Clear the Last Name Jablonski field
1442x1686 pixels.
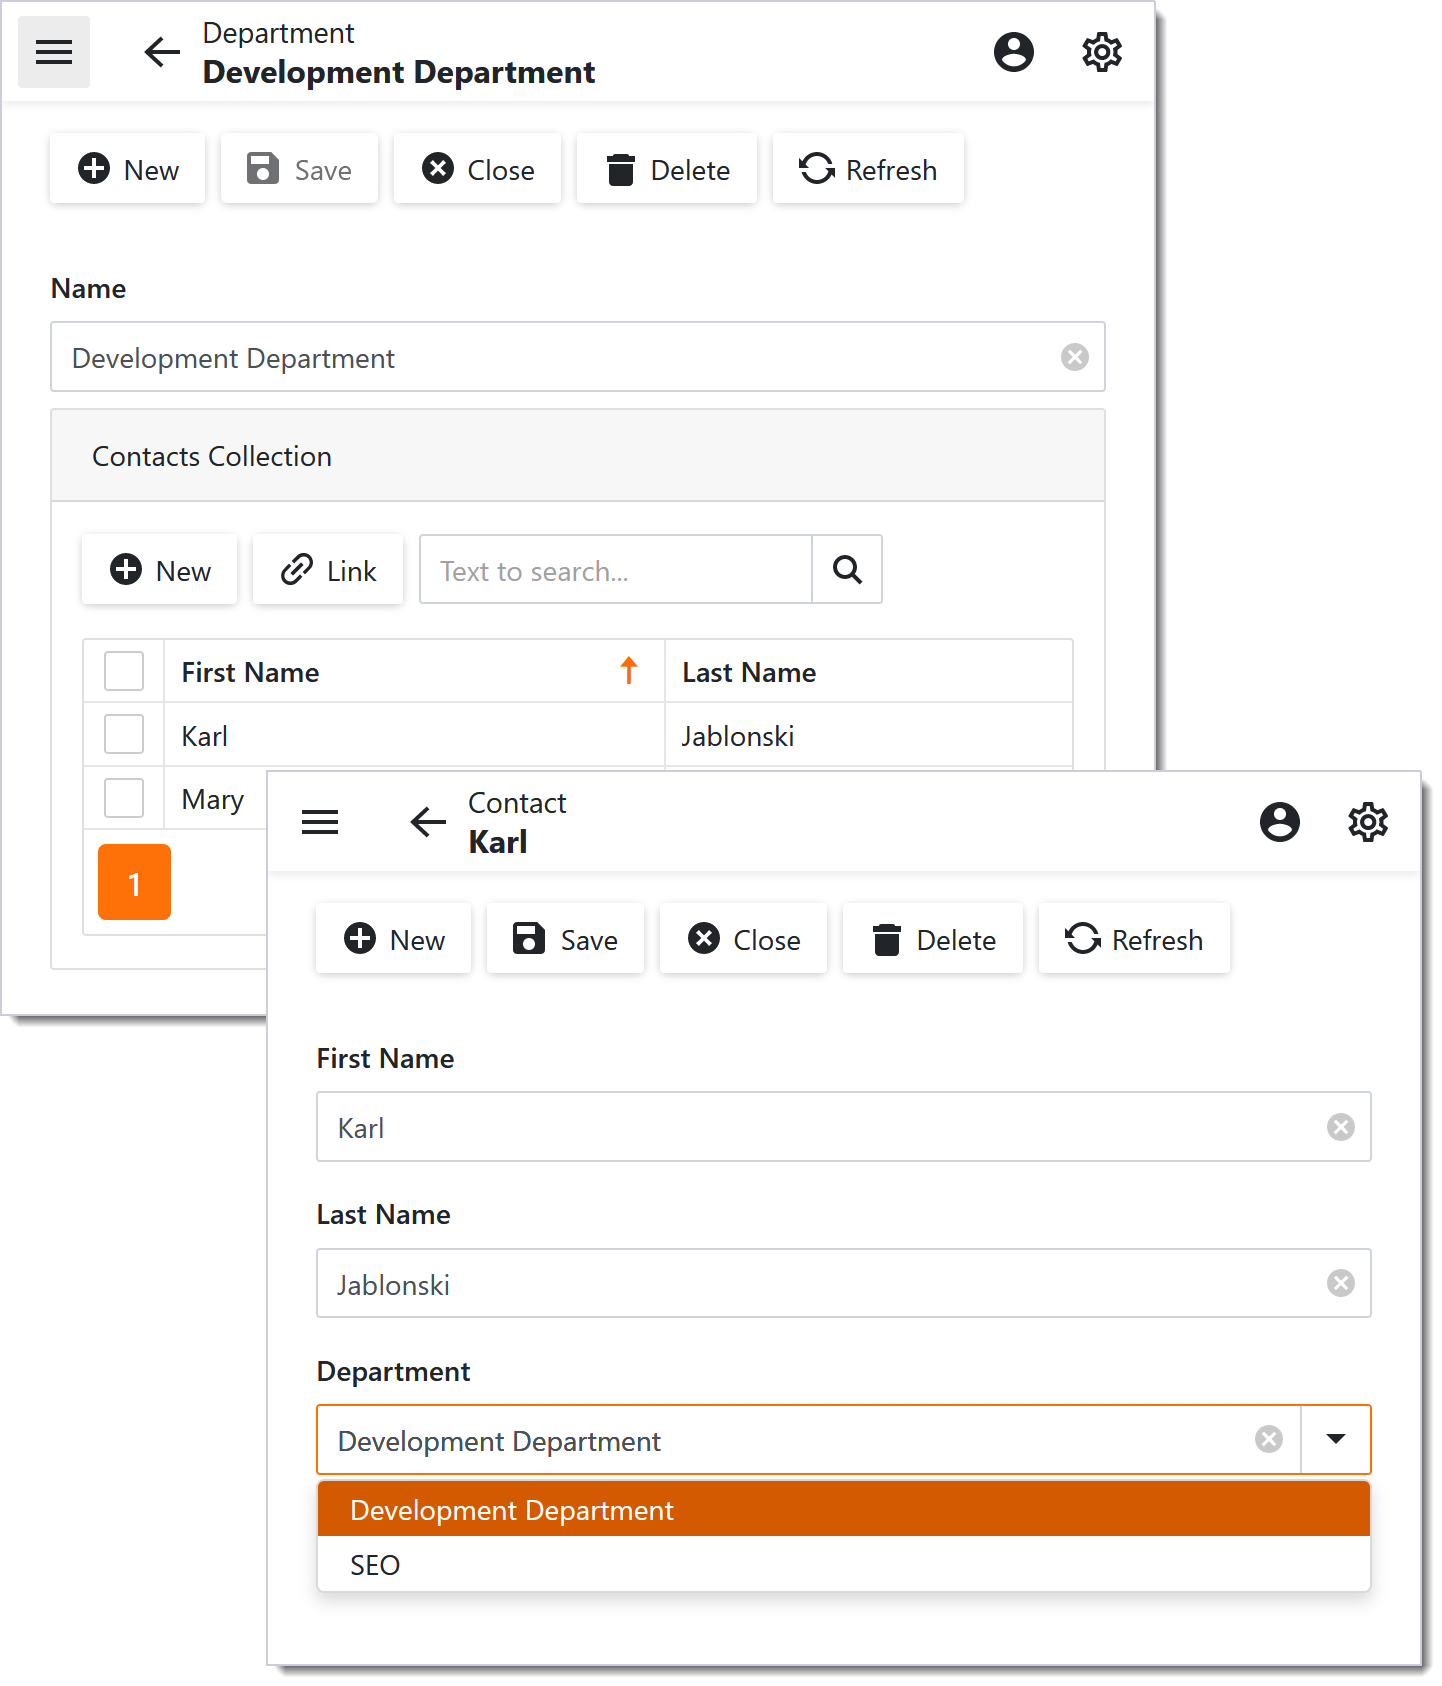(1340, 1283)
